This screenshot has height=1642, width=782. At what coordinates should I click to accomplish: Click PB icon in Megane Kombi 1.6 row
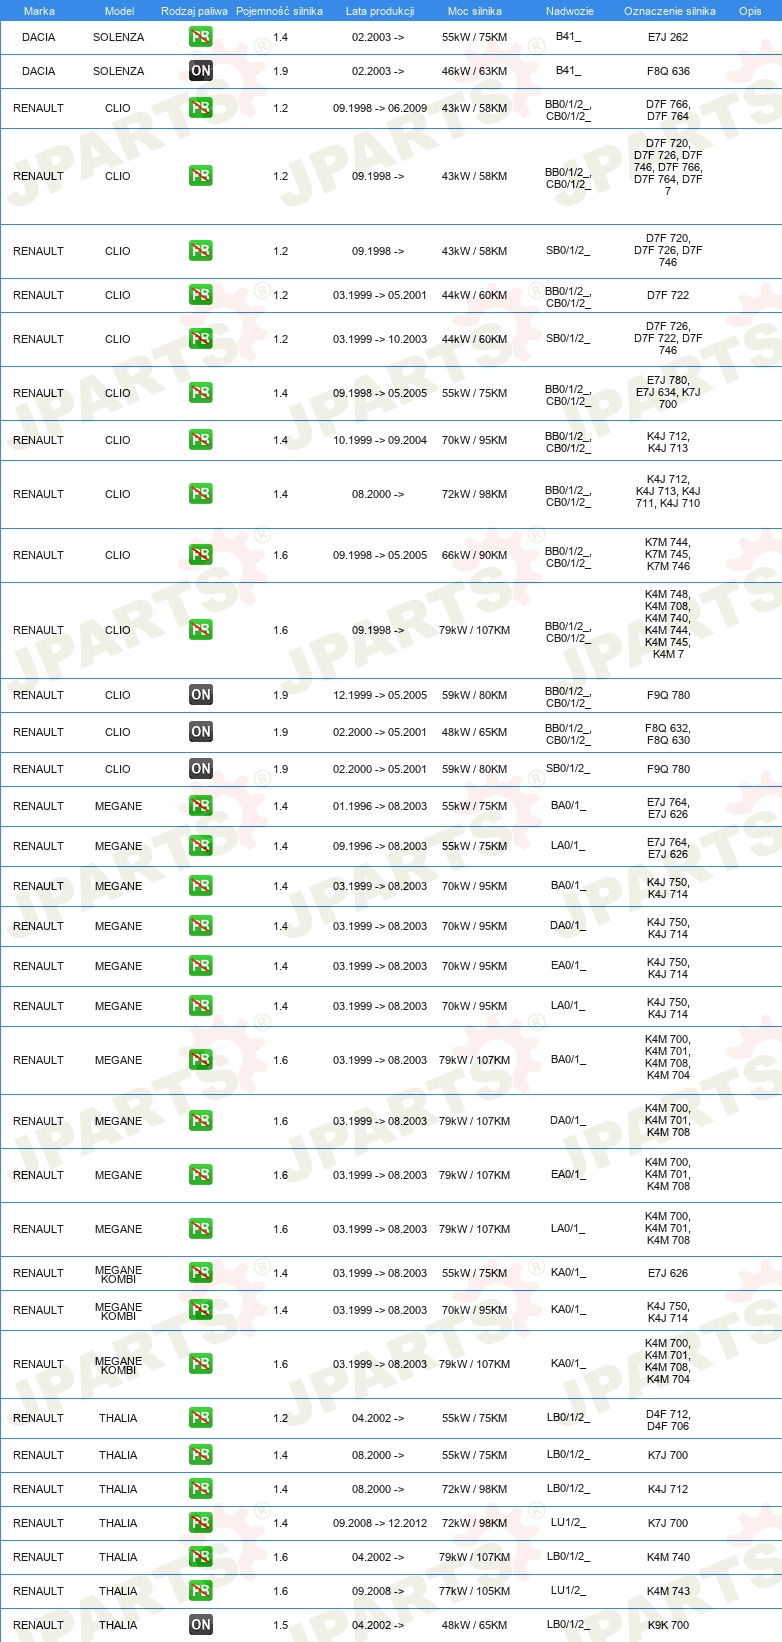click(201, 1364)
